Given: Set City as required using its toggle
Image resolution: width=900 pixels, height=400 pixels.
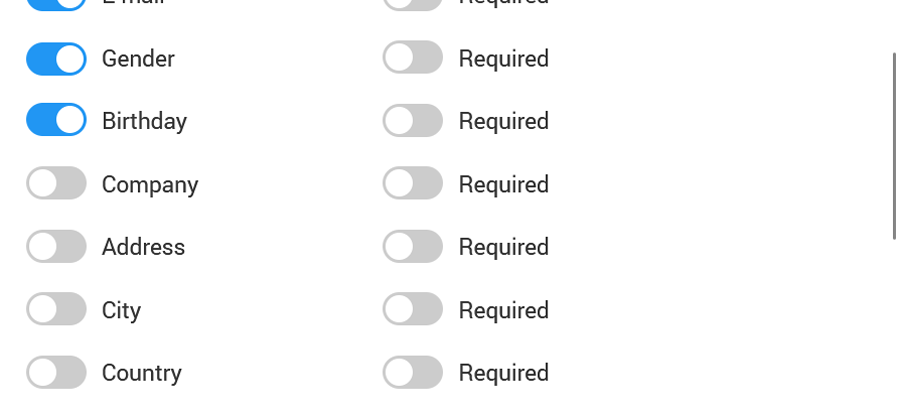Looking at the screenshot, I should [413, 309].
